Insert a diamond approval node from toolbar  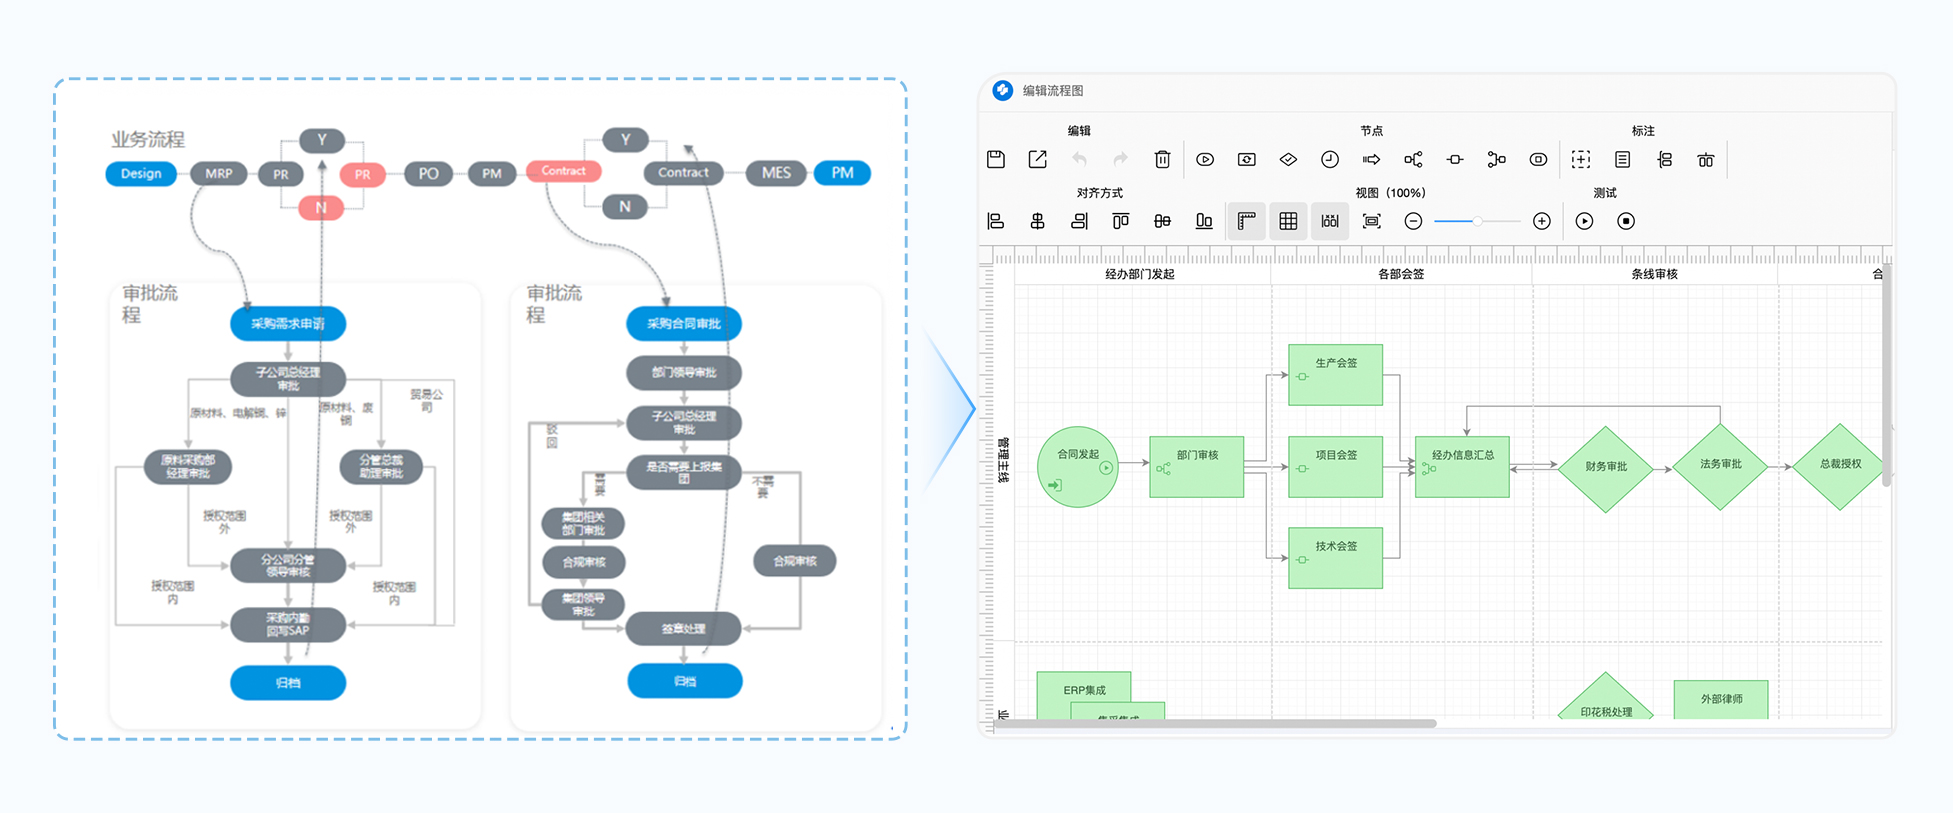1288,159
